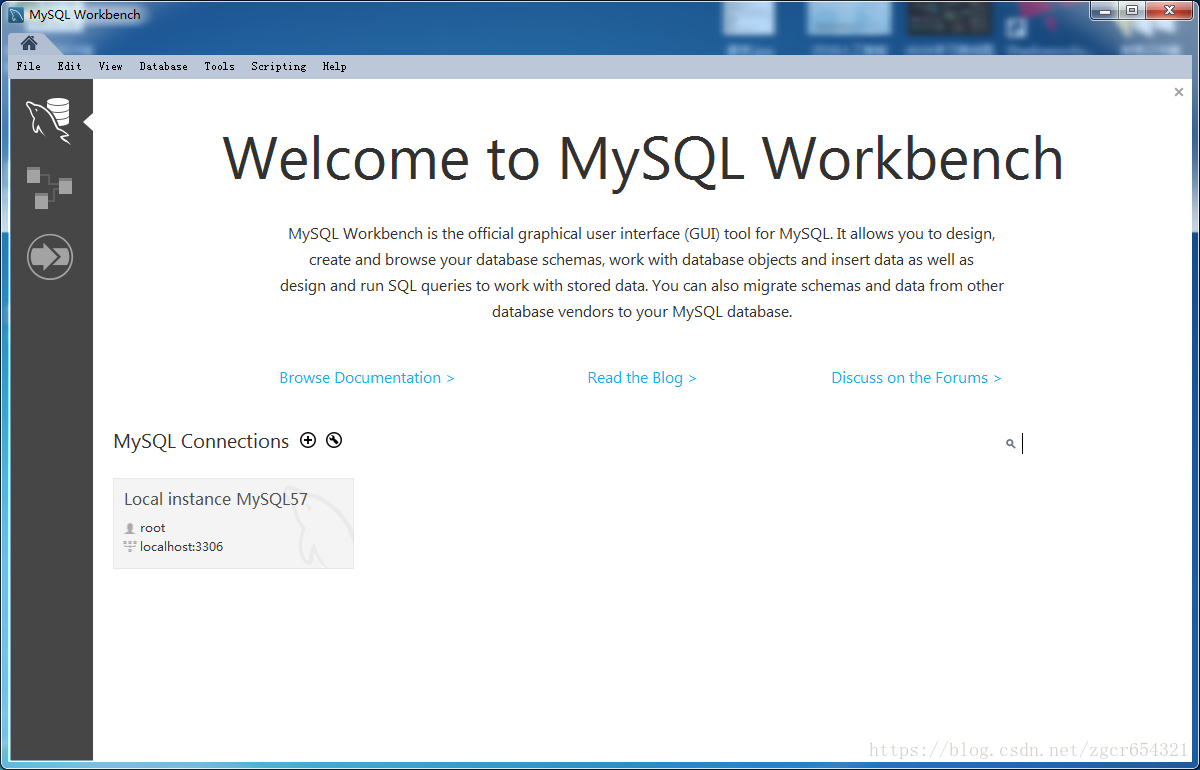Click the MySQL Workbench title bar app icon

[16, 15]
